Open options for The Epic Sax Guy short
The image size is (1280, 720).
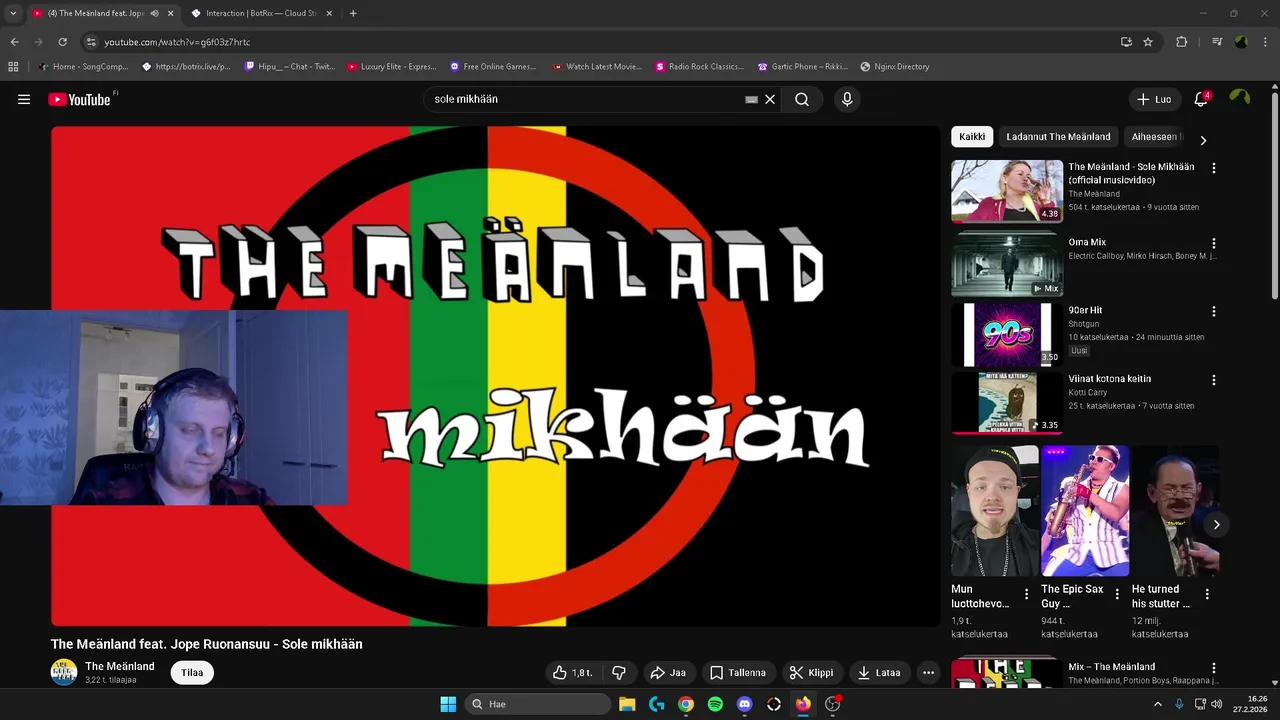[x=1117, y=594]
